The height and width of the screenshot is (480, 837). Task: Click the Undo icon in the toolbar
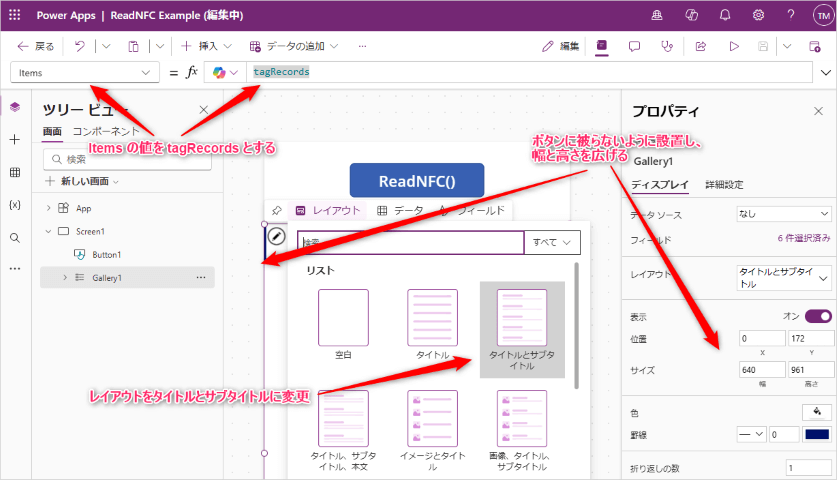(x=79, y=46)
